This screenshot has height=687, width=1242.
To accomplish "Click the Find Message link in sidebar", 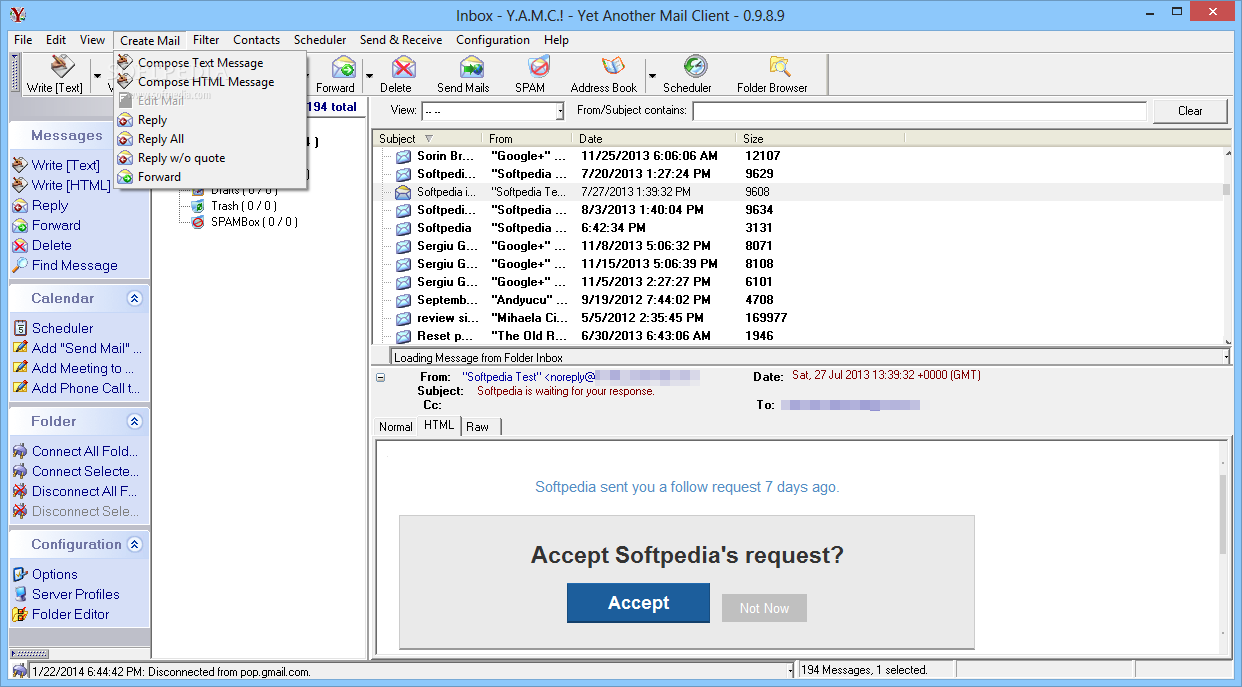I will pyautogui.click(x=75, y=265).
